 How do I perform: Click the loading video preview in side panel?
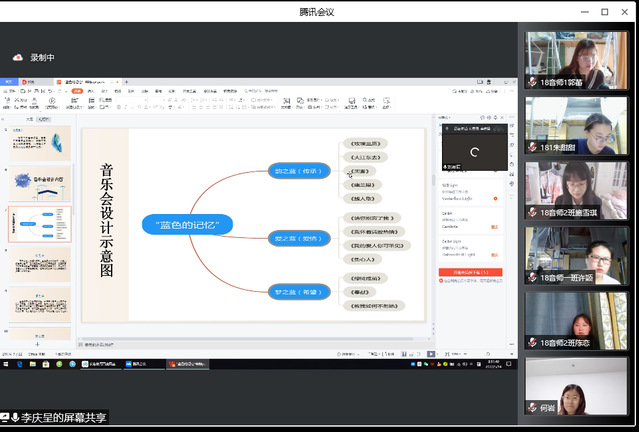pos(472,151)
